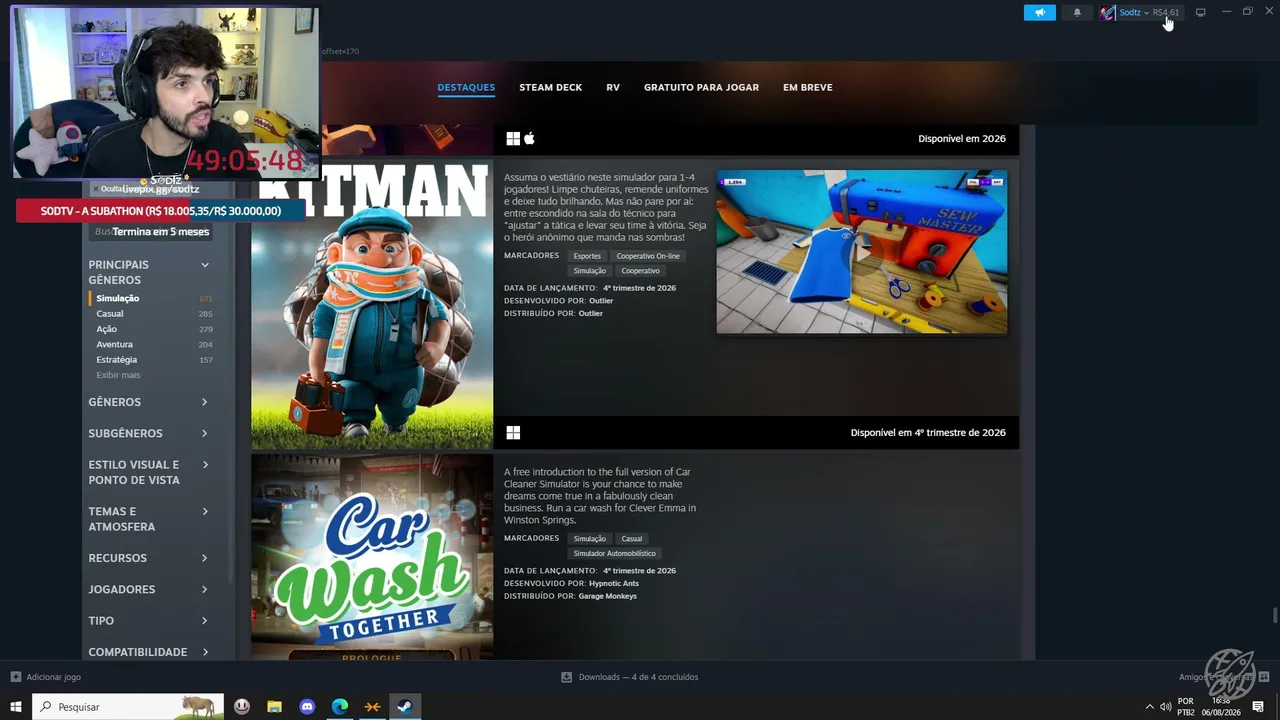
Task: Open the Garage Monkeys publisher link
Action: (608, 596)
